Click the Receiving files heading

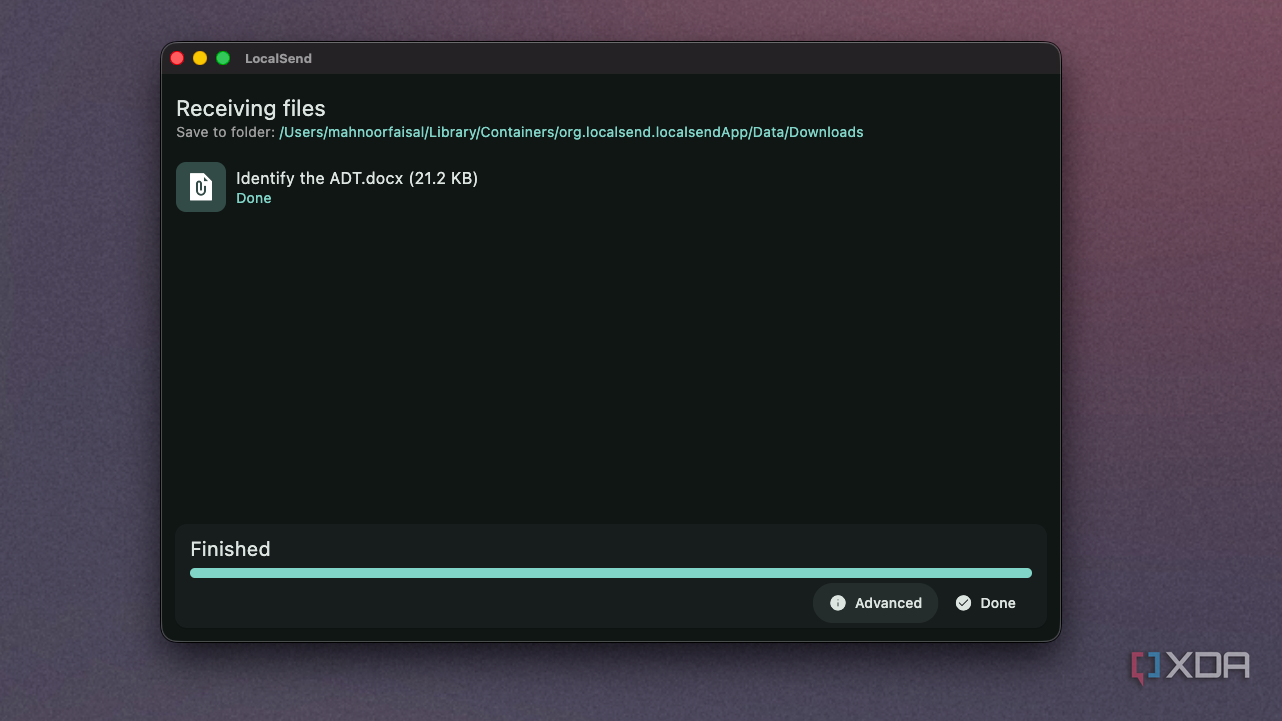[251, 108]
